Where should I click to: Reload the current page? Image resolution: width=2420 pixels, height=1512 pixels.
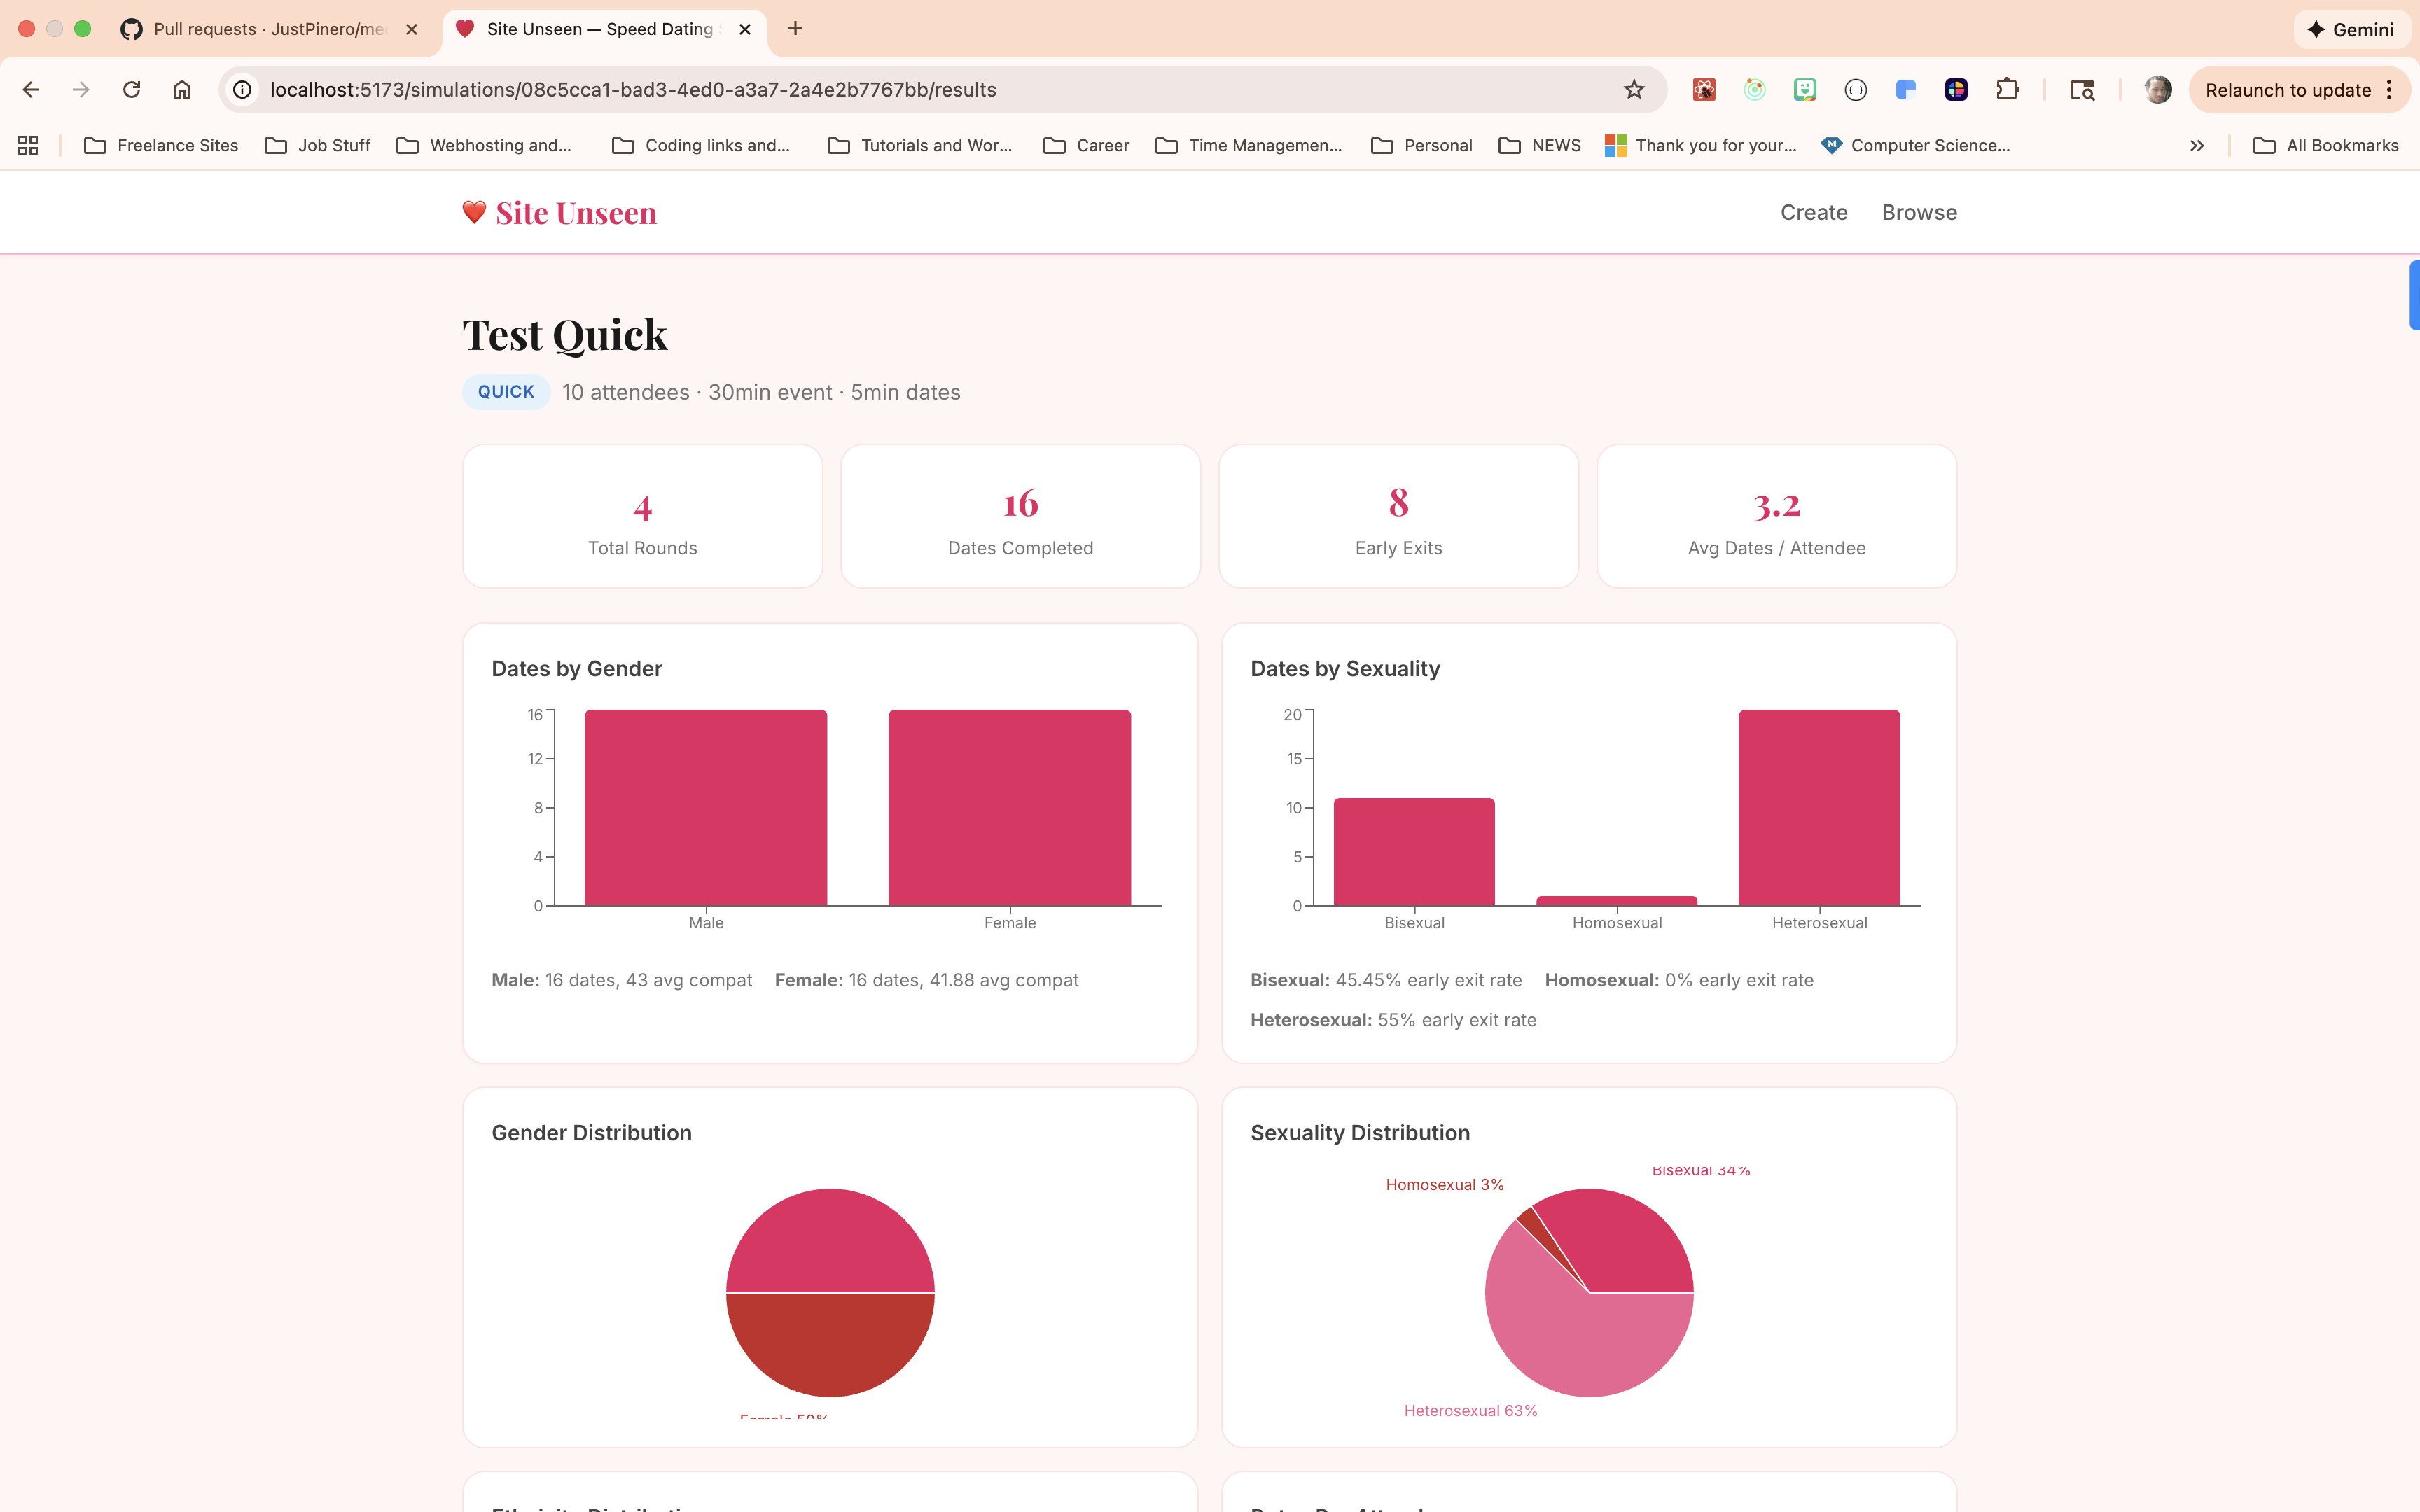point(131,90)
